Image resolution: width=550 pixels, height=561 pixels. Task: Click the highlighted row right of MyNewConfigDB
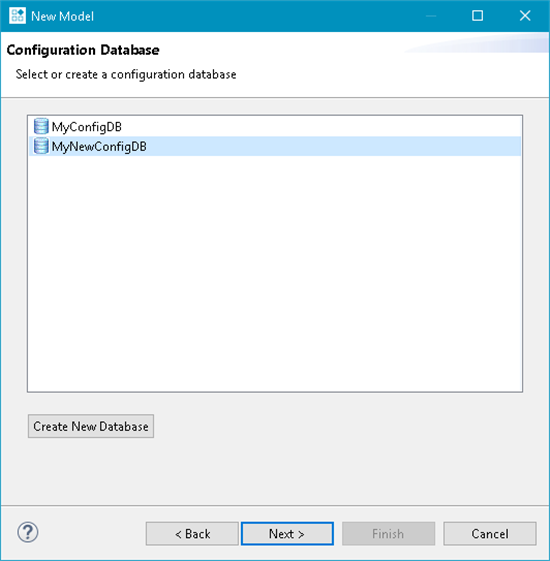(x=334, y=146)
